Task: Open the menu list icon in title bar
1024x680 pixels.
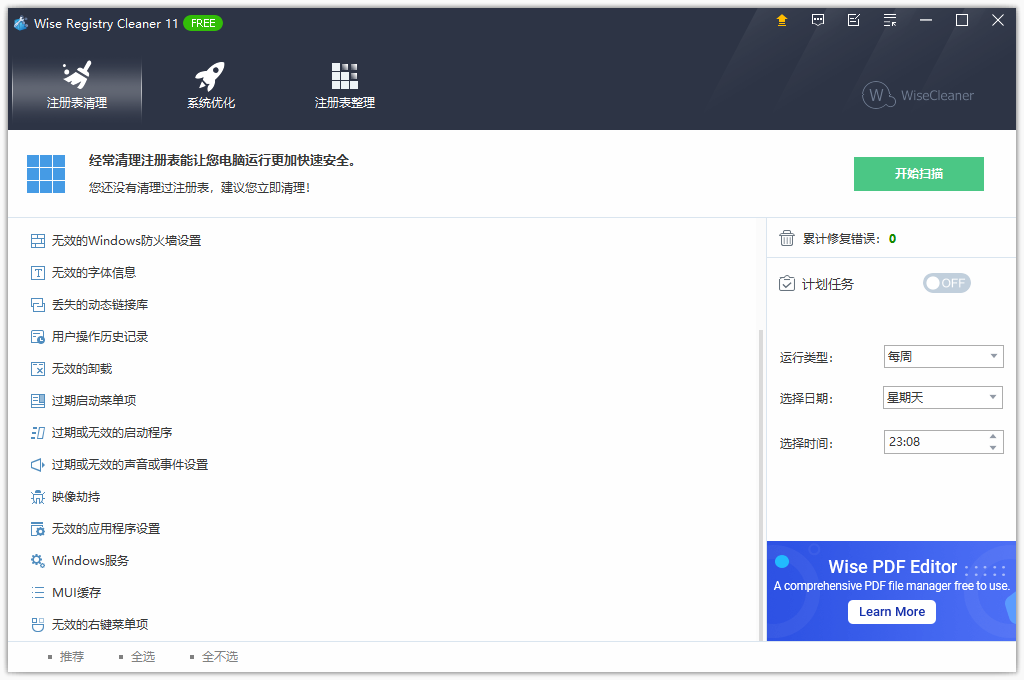Action: (889, 20)
